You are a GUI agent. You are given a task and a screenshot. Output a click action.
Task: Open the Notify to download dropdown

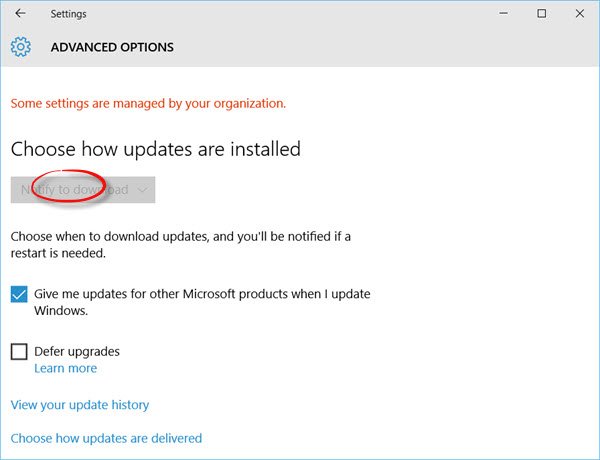click(x=83, y=189)
